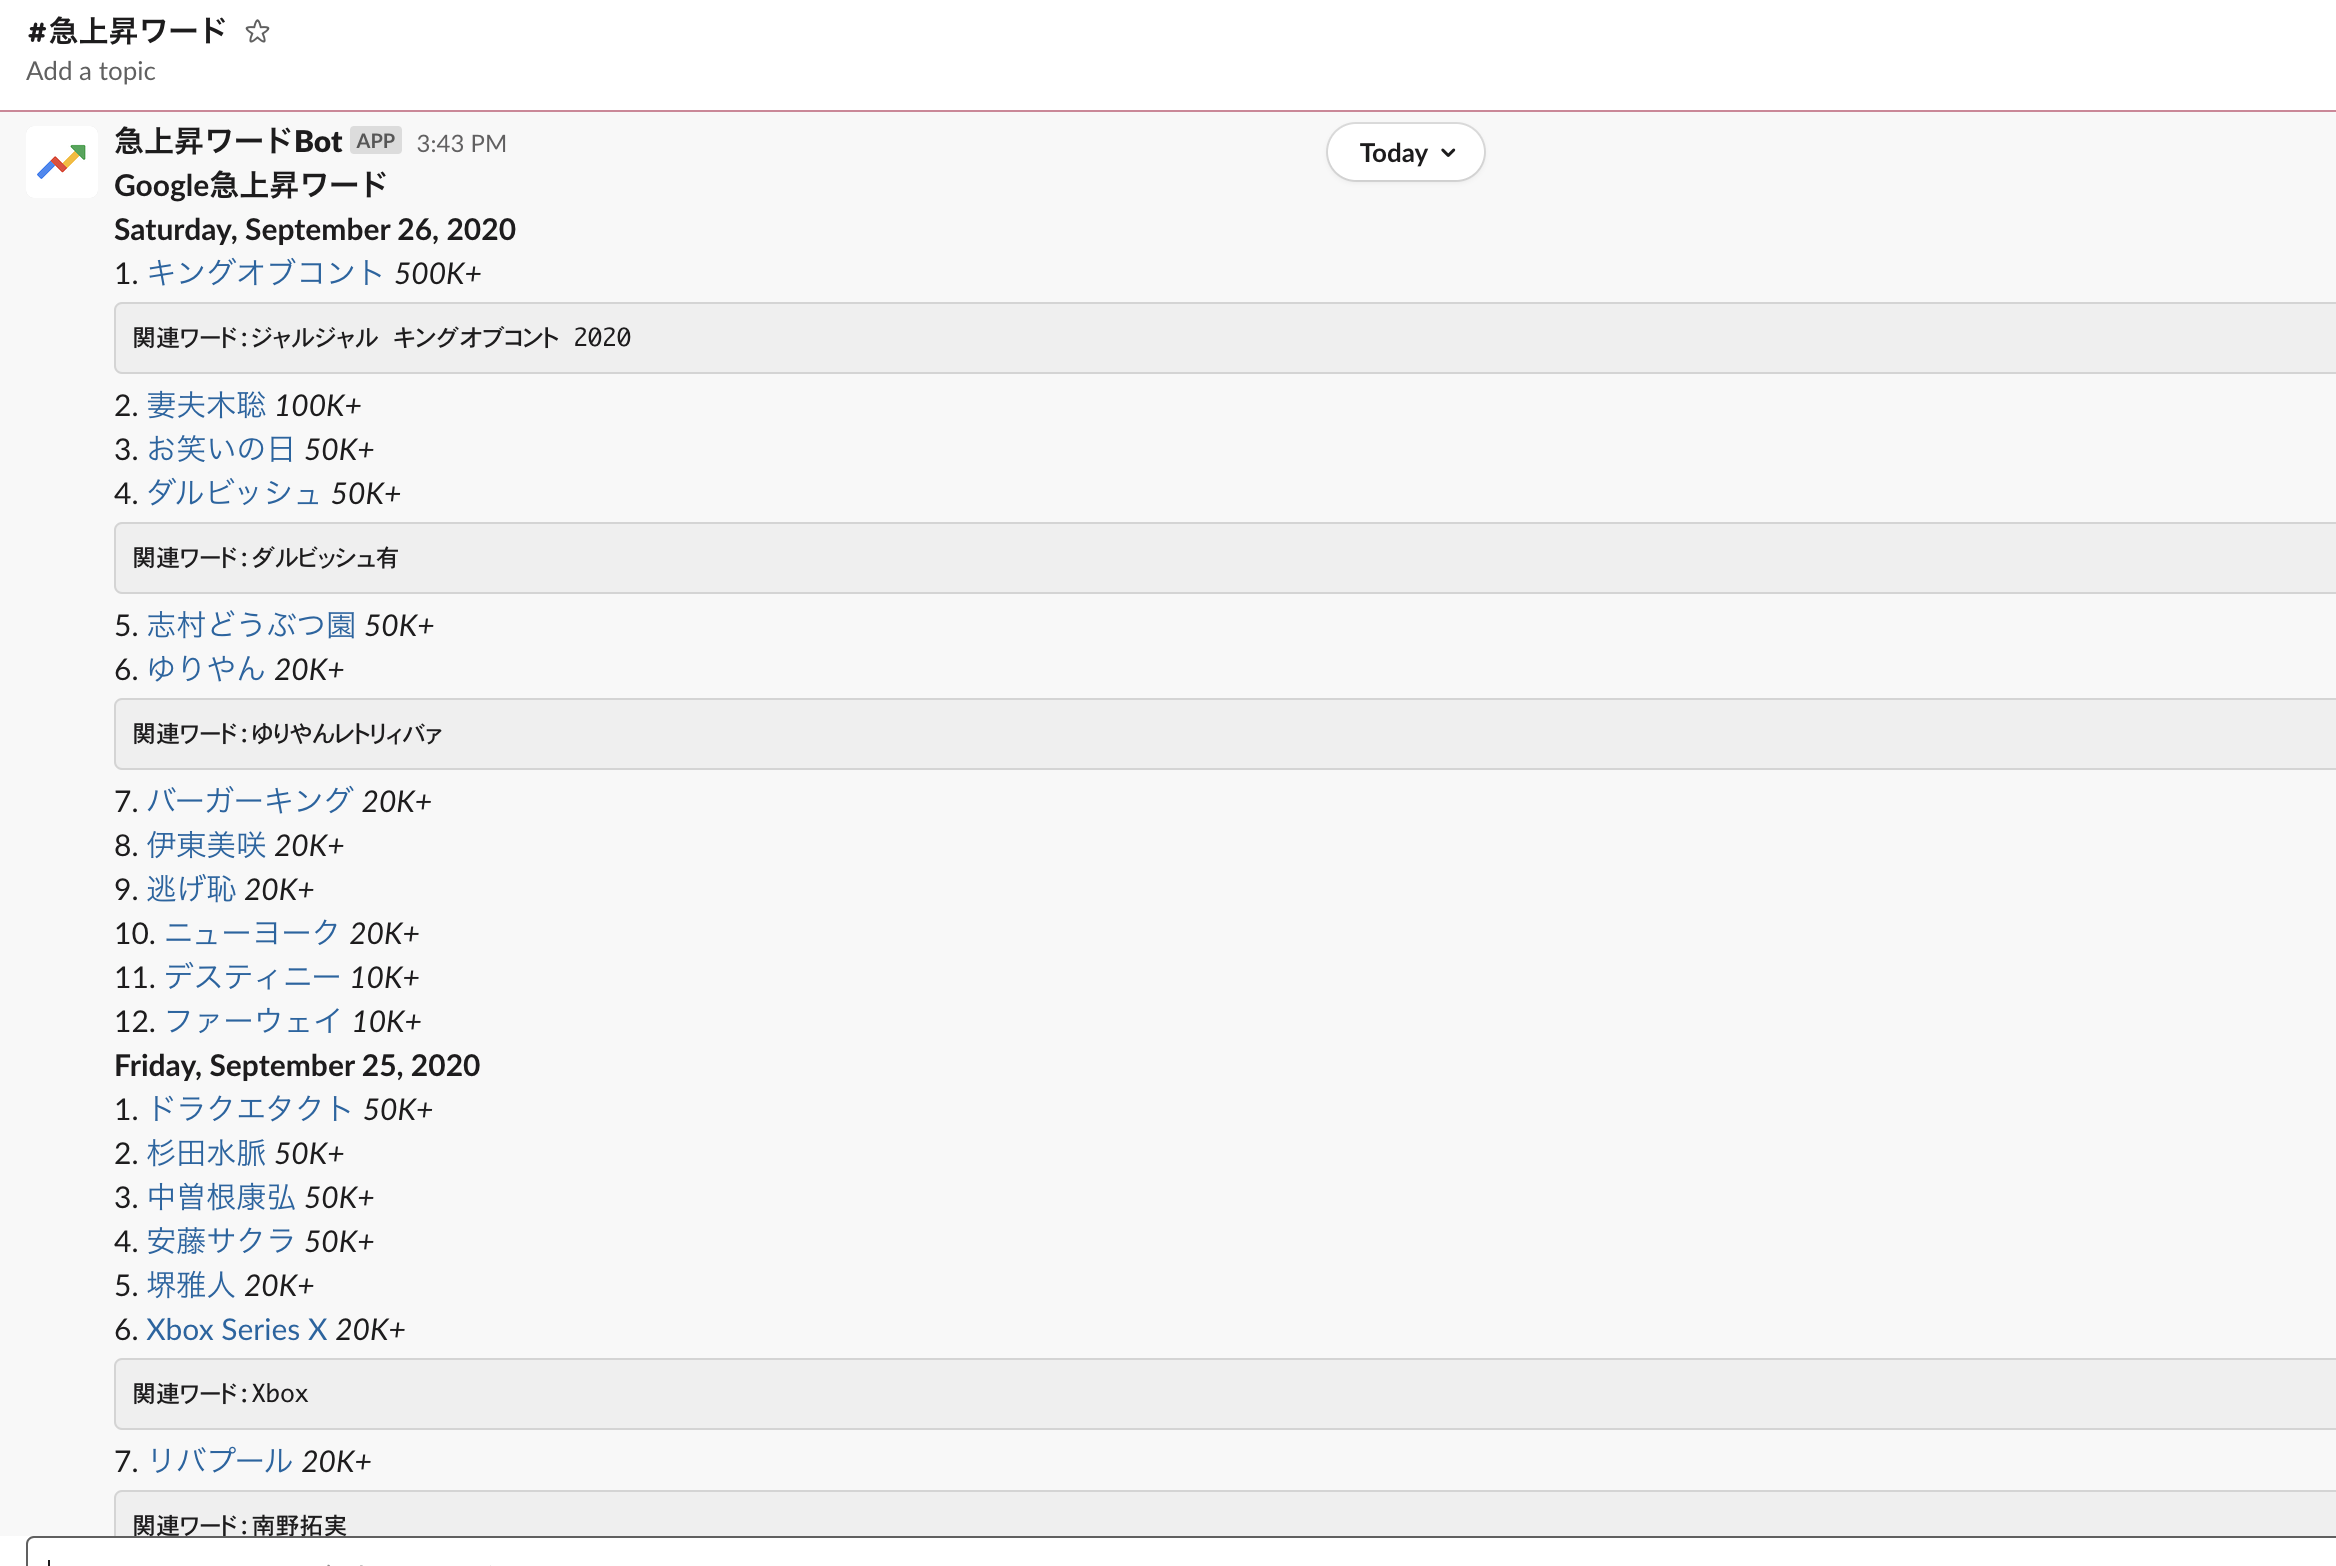Viewport: 2336px width, 1566px height.
Task: Open the 志村どうぶつ園 link
Action: [251, 625]
